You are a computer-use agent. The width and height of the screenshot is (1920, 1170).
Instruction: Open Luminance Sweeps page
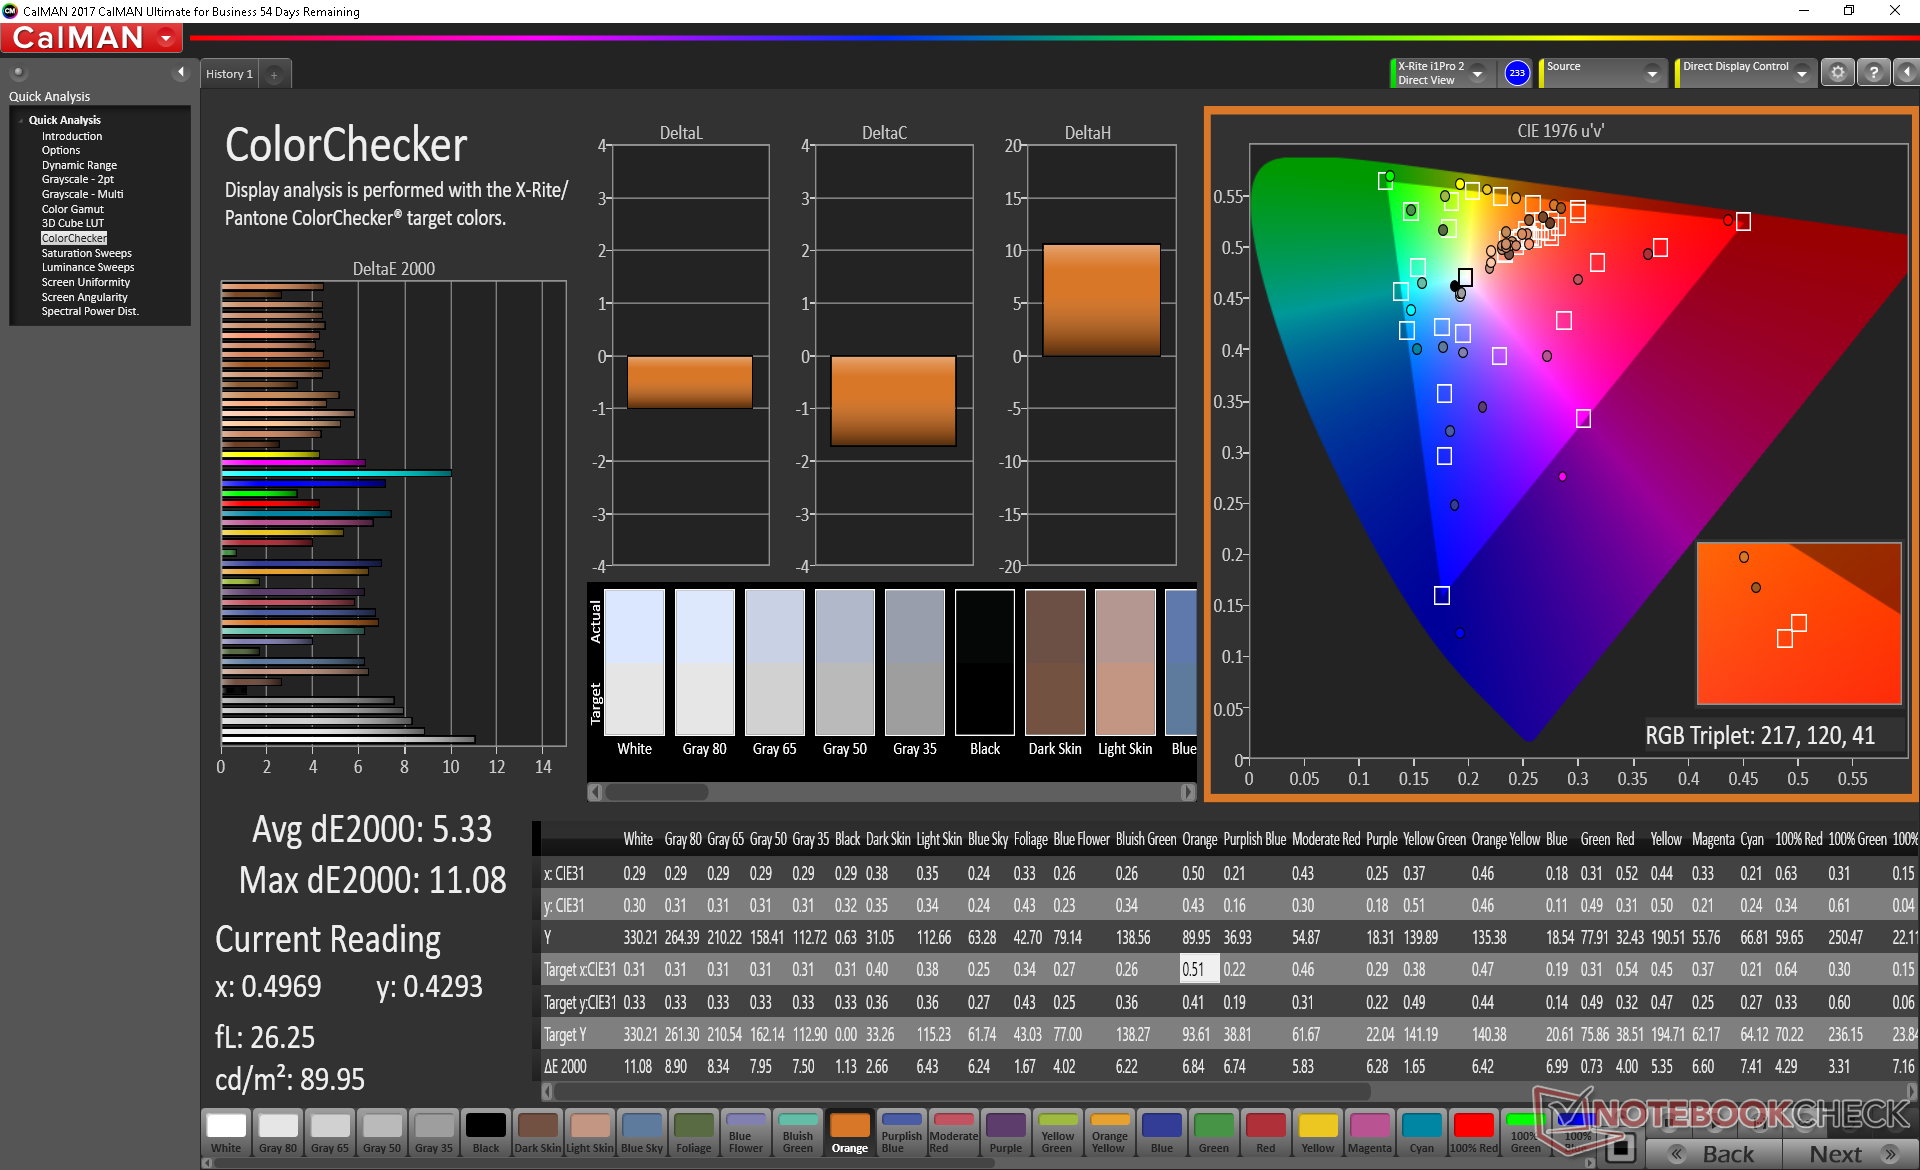(87, 268)
